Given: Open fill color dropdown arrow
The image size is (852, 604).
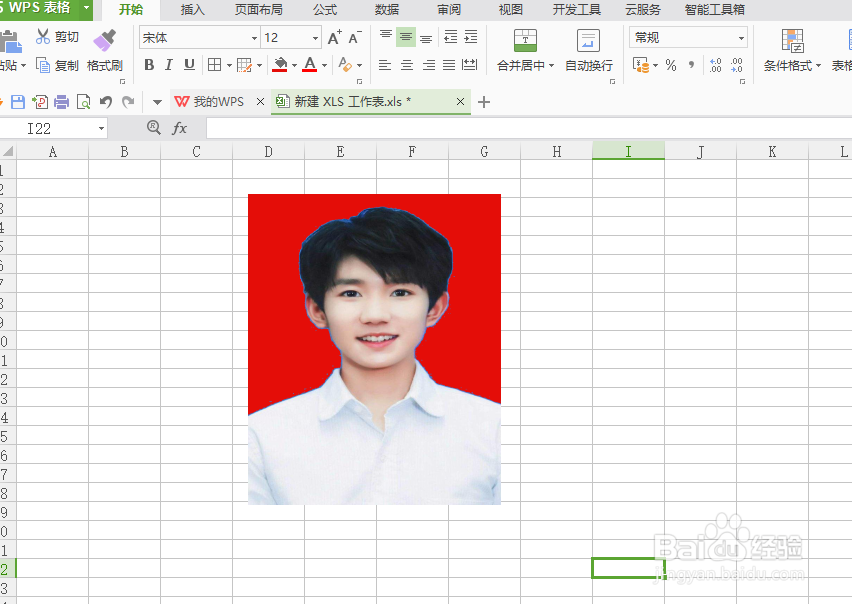Looking at the screenshot, I should click(295, 66).
